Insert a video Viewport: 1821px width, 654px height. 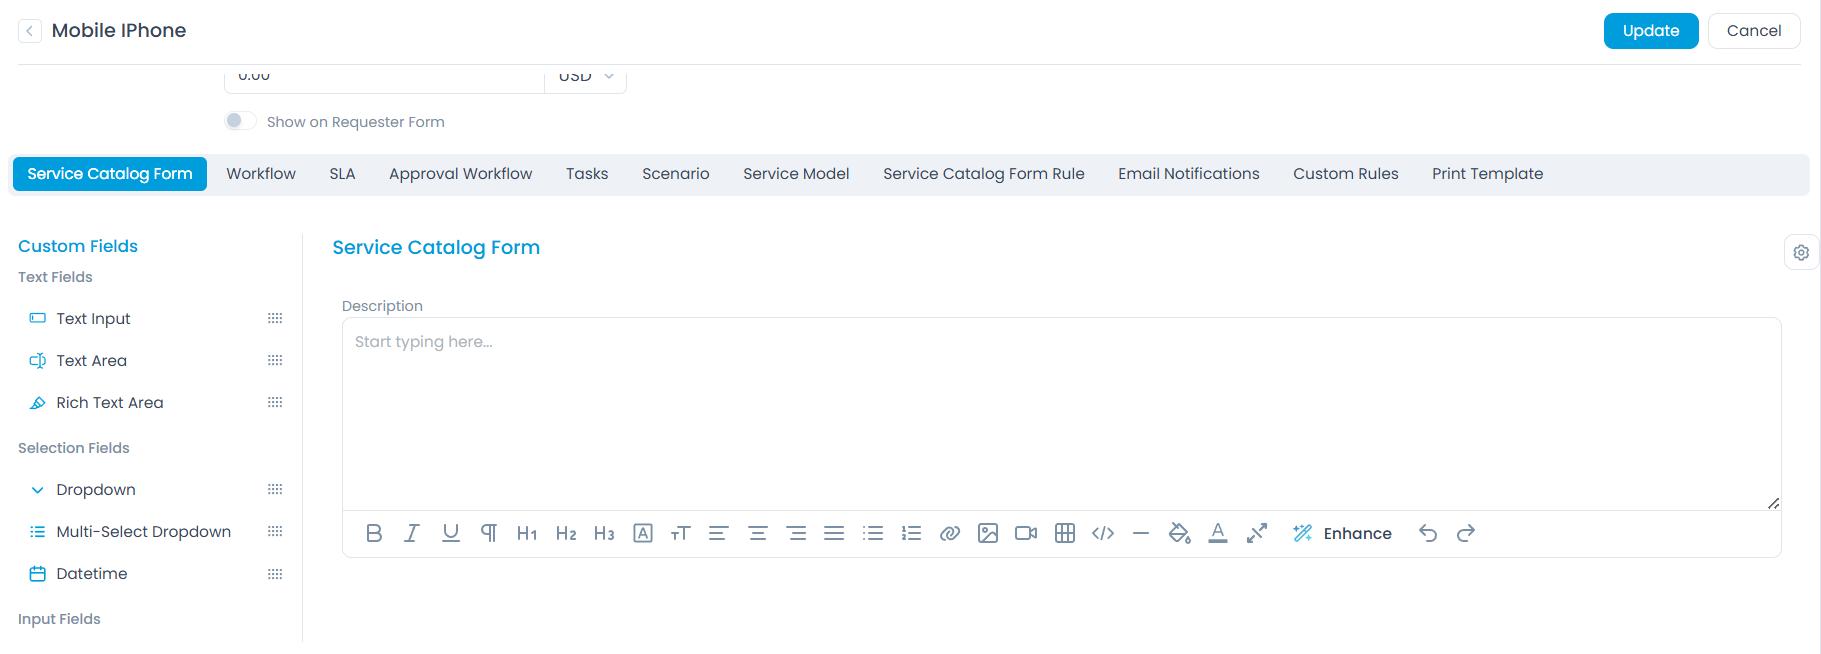(1026, 534)
